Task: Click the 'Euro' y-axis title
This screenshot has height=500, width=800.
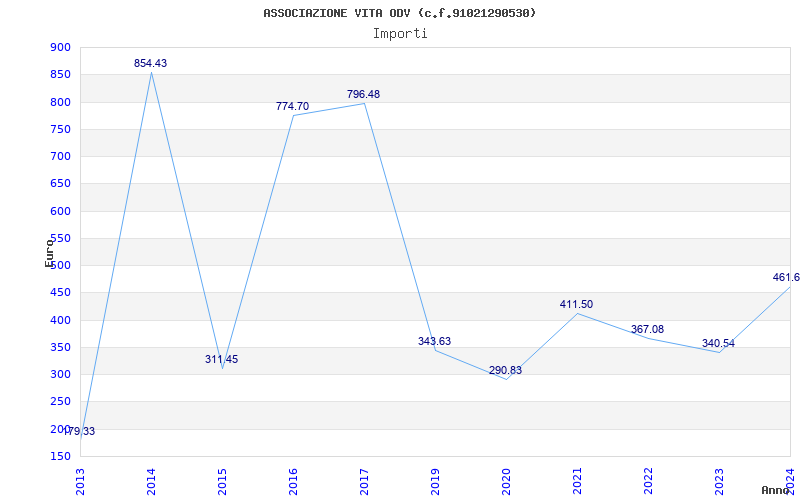Action: 49,253
